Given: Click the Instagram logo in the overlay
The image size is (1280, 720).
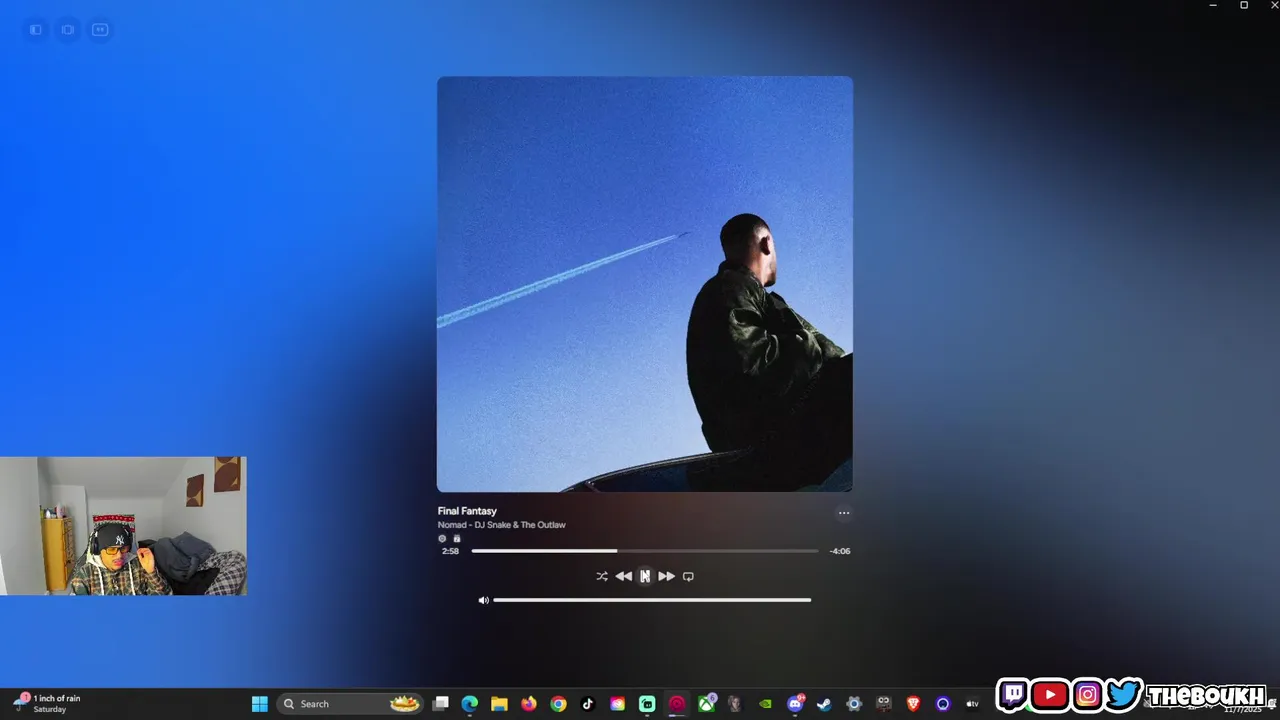Looking at the screenshot, I should [1088, 694].
